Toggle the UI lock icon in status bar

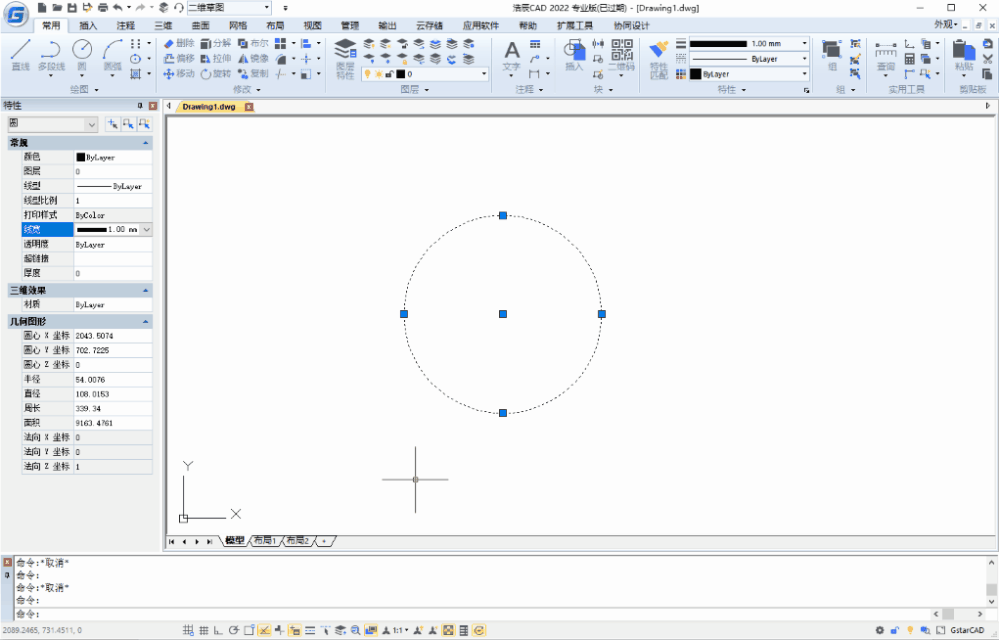pyautogui.click(x=895, y=630)
